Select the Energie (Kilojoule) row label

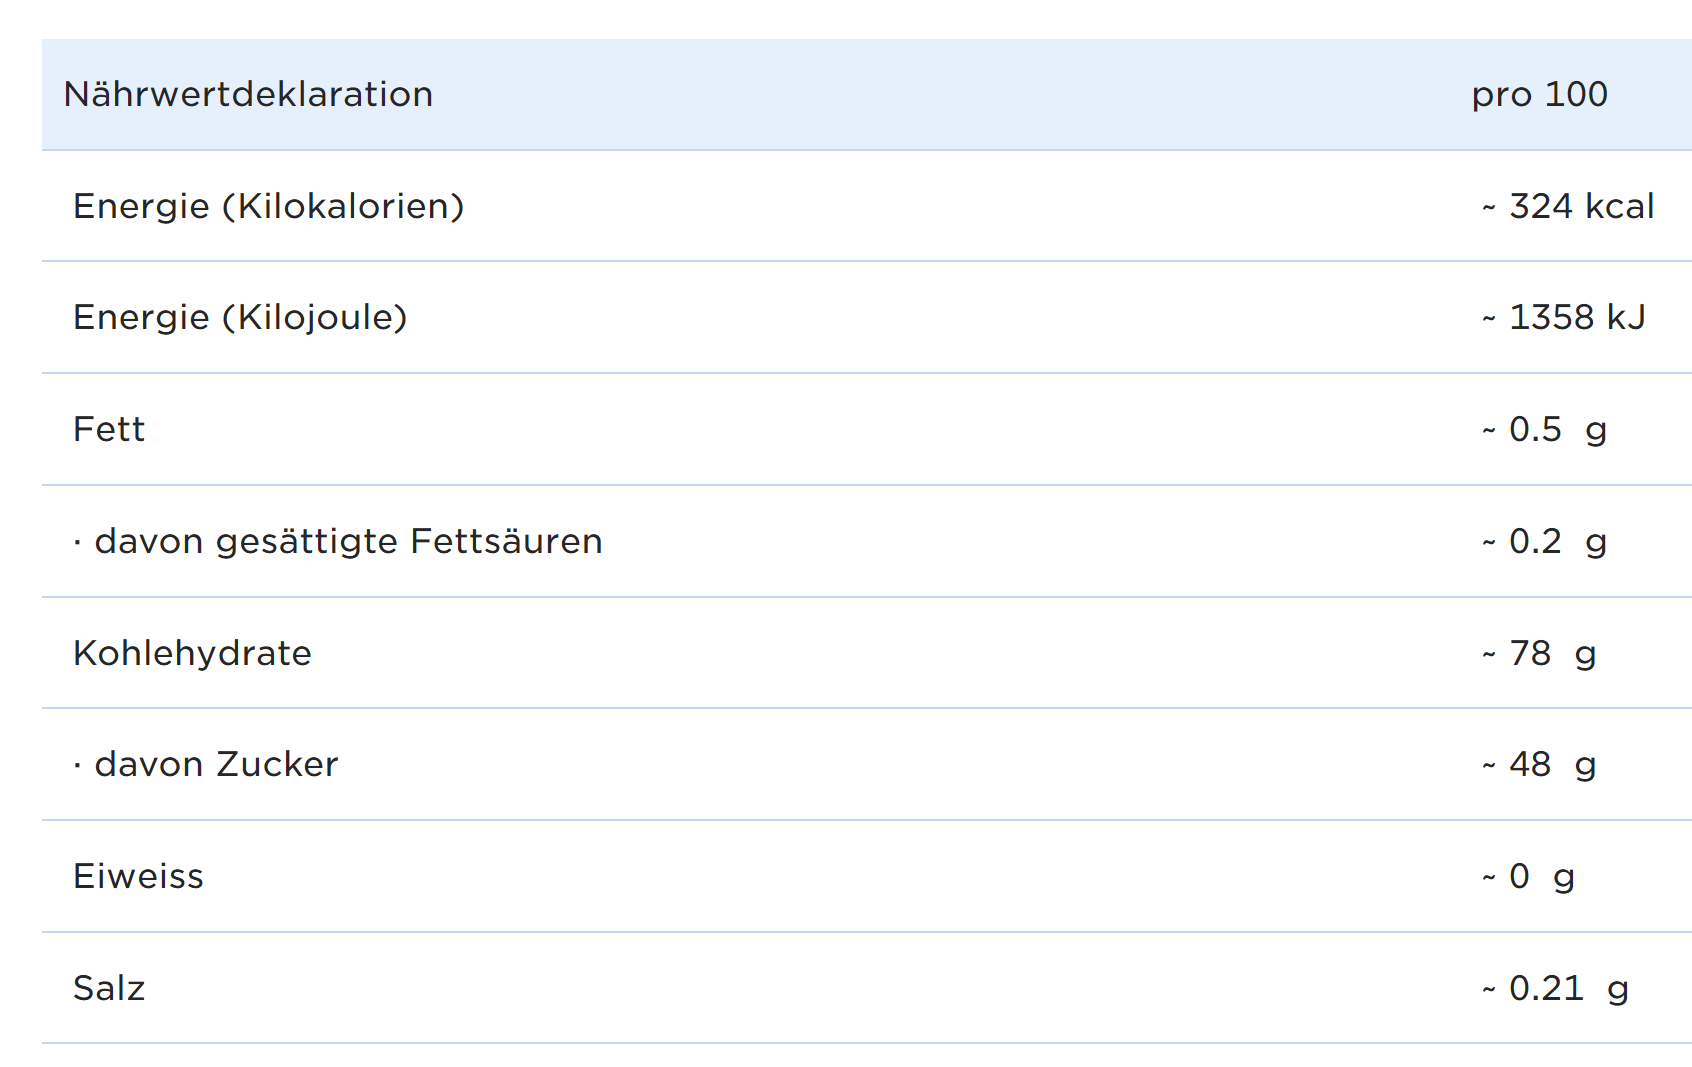[240, 317]
